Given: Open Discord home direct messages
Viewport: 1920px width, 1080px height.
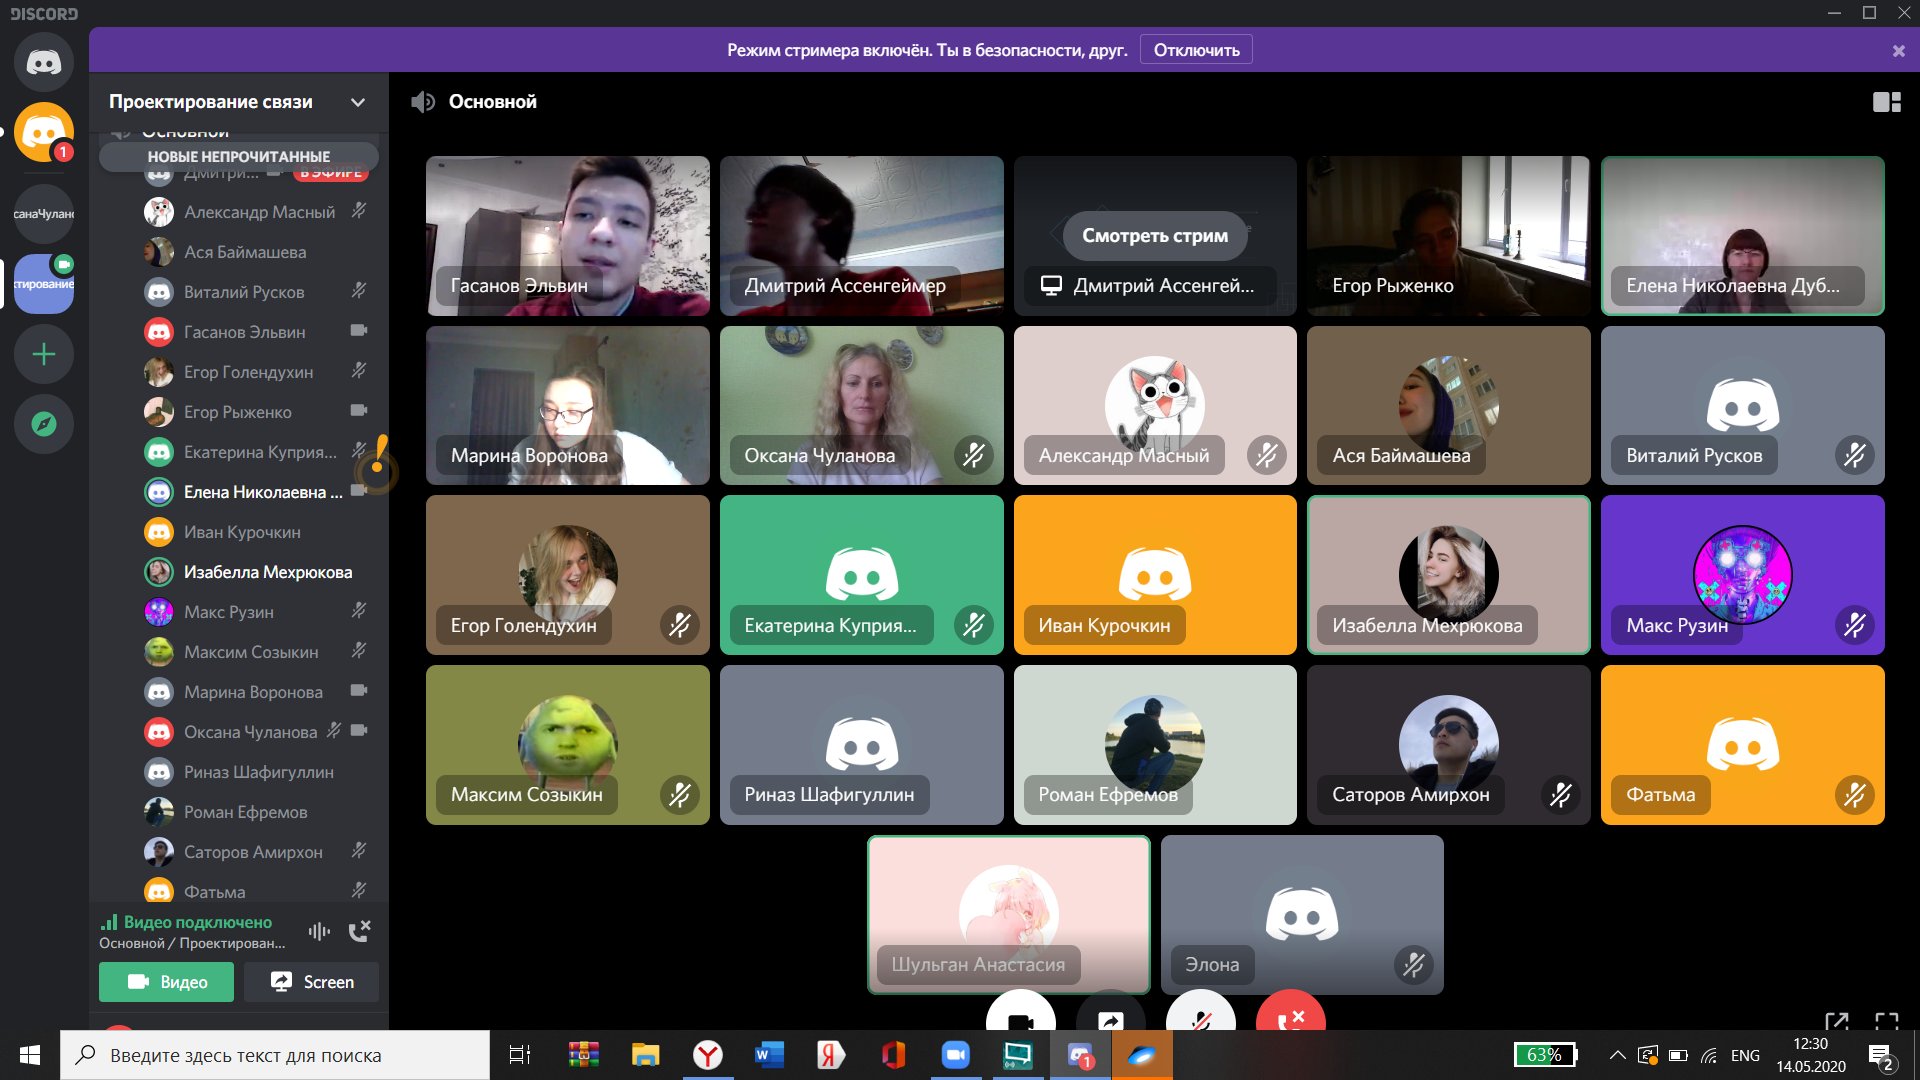Looking at the screenshot, I should pos(43,62).
